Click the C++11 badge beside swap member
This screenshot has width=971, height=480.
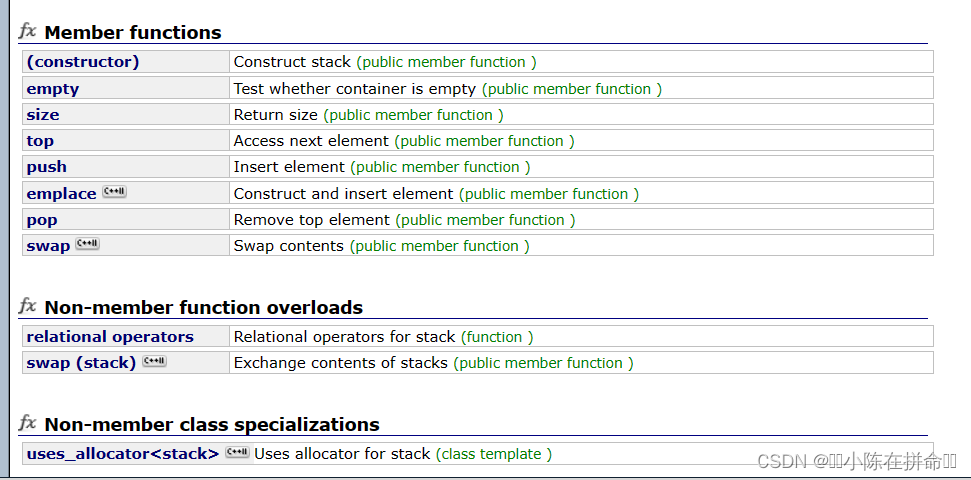[x=87, y=244]
